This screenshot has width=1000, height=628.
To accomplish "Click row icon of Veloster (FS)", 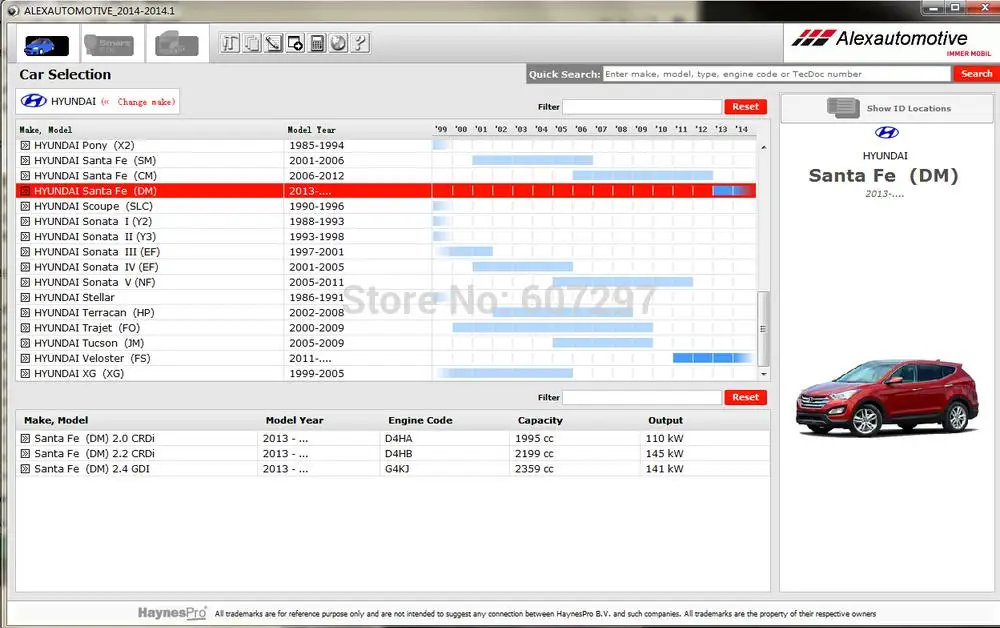I will (25, 358).
